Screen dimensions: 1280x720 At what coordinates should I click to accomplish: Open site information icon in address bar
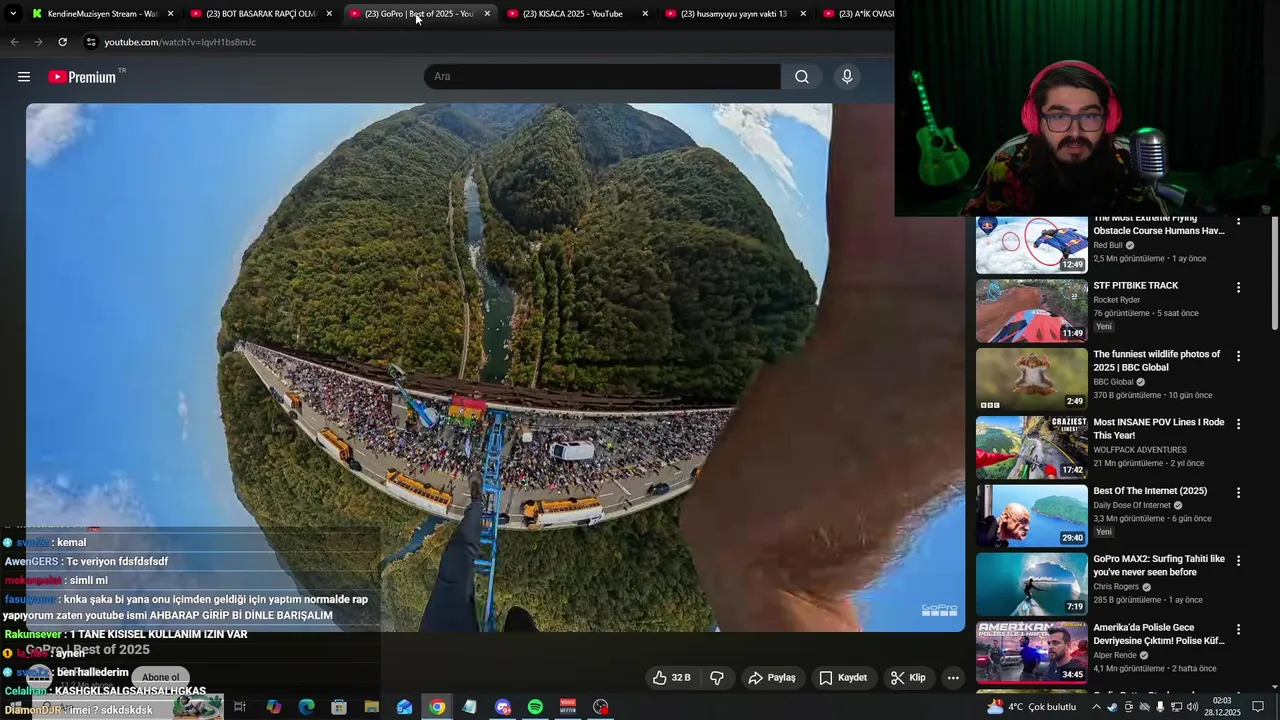pos(91,42)
